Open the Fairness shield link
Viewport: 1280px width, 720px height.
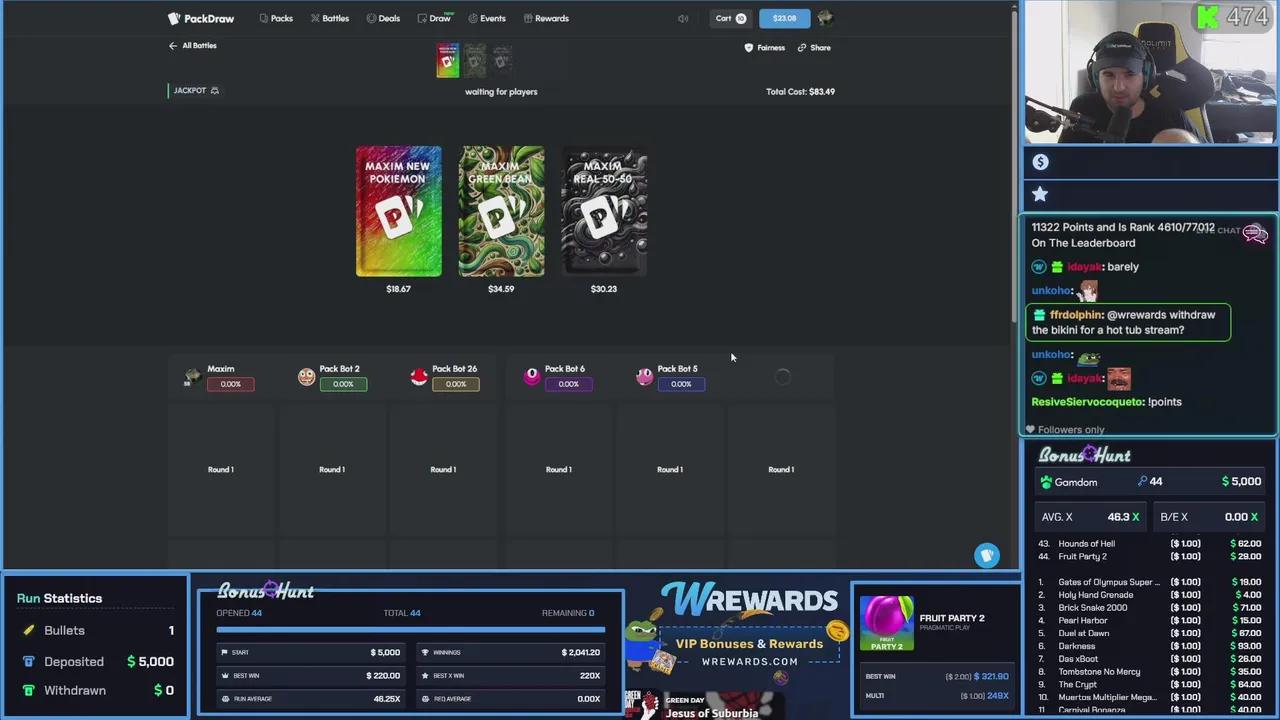765,47
